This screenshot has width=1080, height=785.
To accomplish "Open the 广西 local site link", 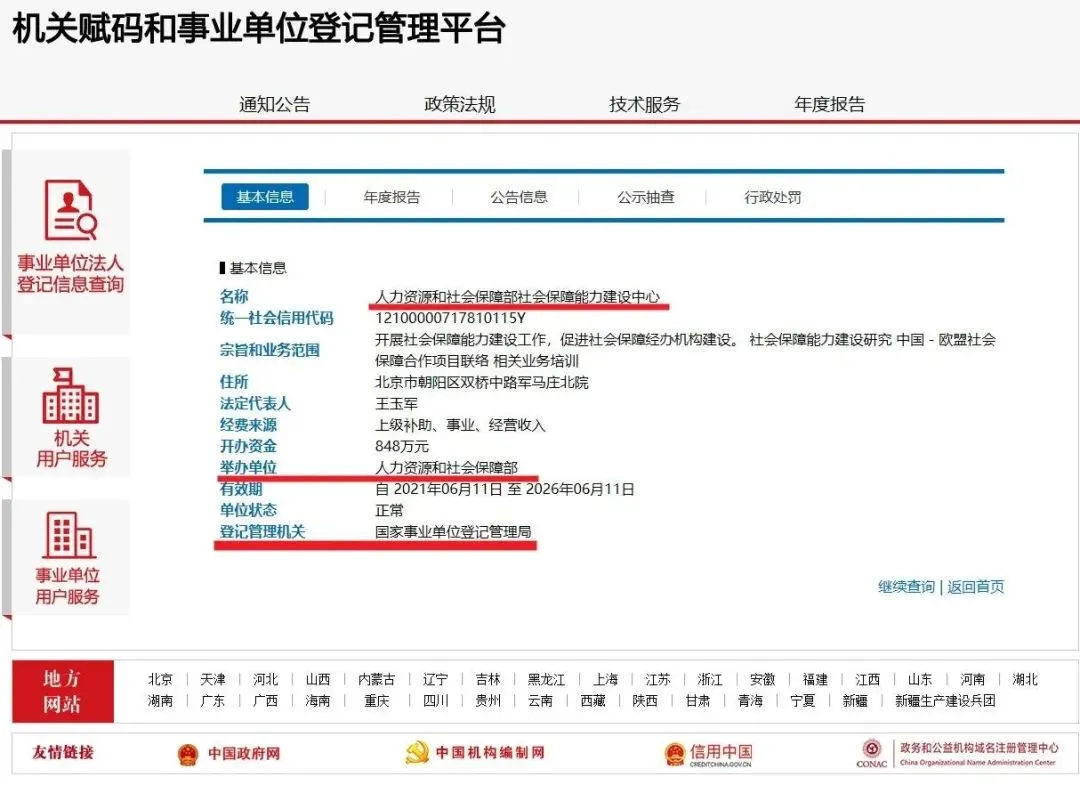I will 264,701.
